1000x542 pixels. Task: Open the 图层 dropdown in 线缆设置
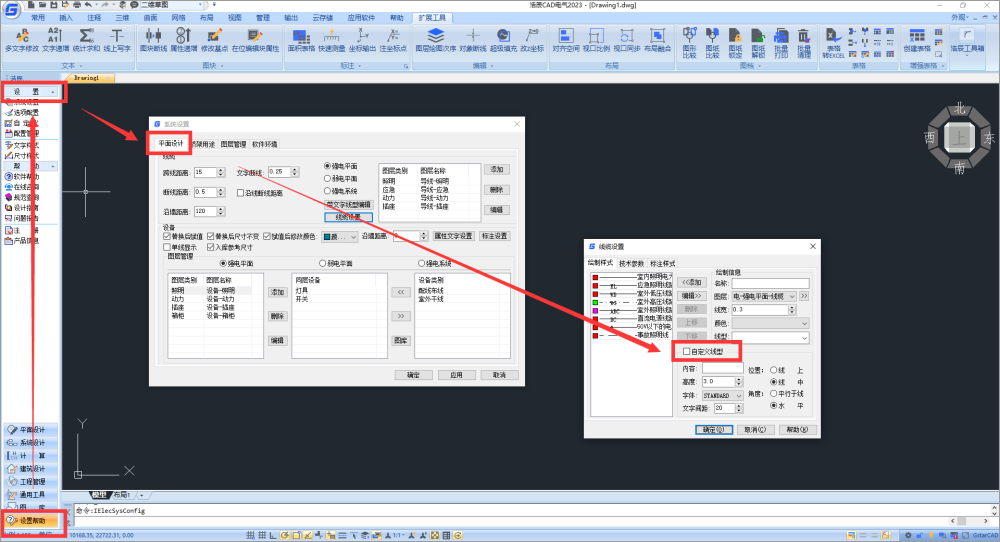764,296
